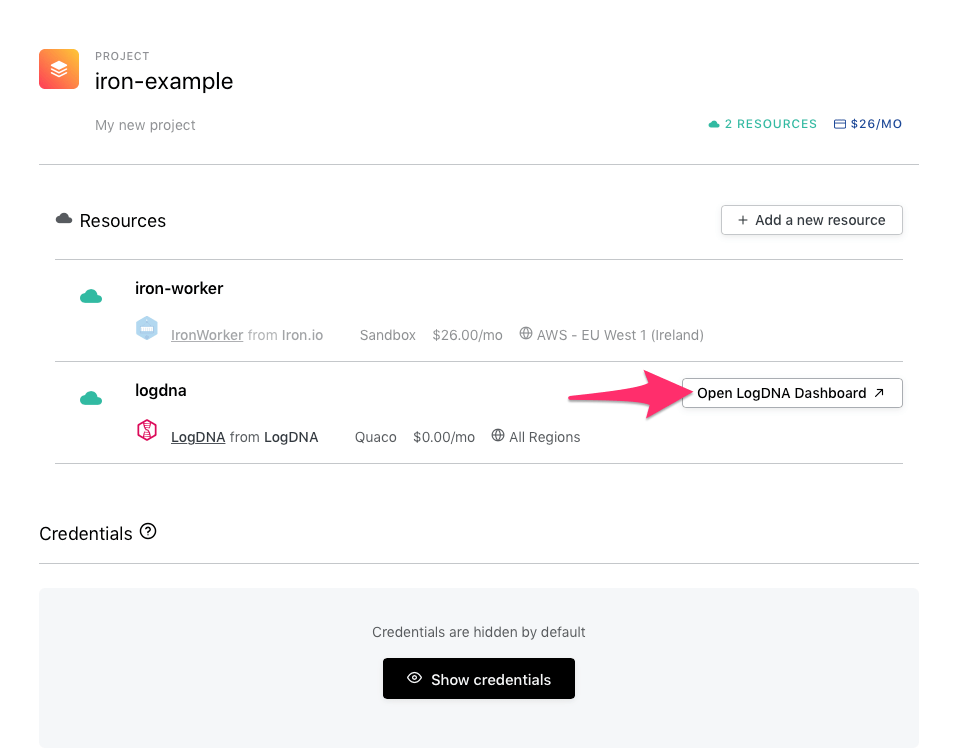Screen dimensions: 959x753
Task: Click the external arrow in Open LogDNA Dashboard
Action: [879, 393]
